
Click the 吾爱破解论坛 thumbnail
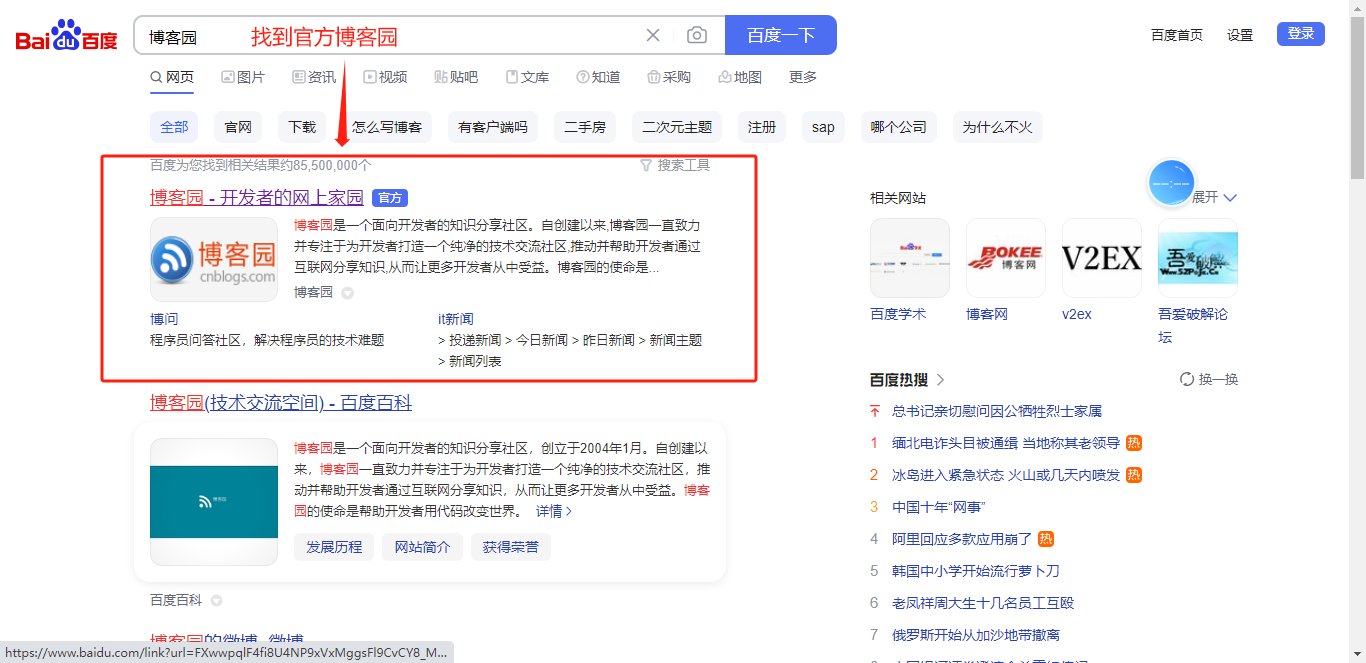1198,258
